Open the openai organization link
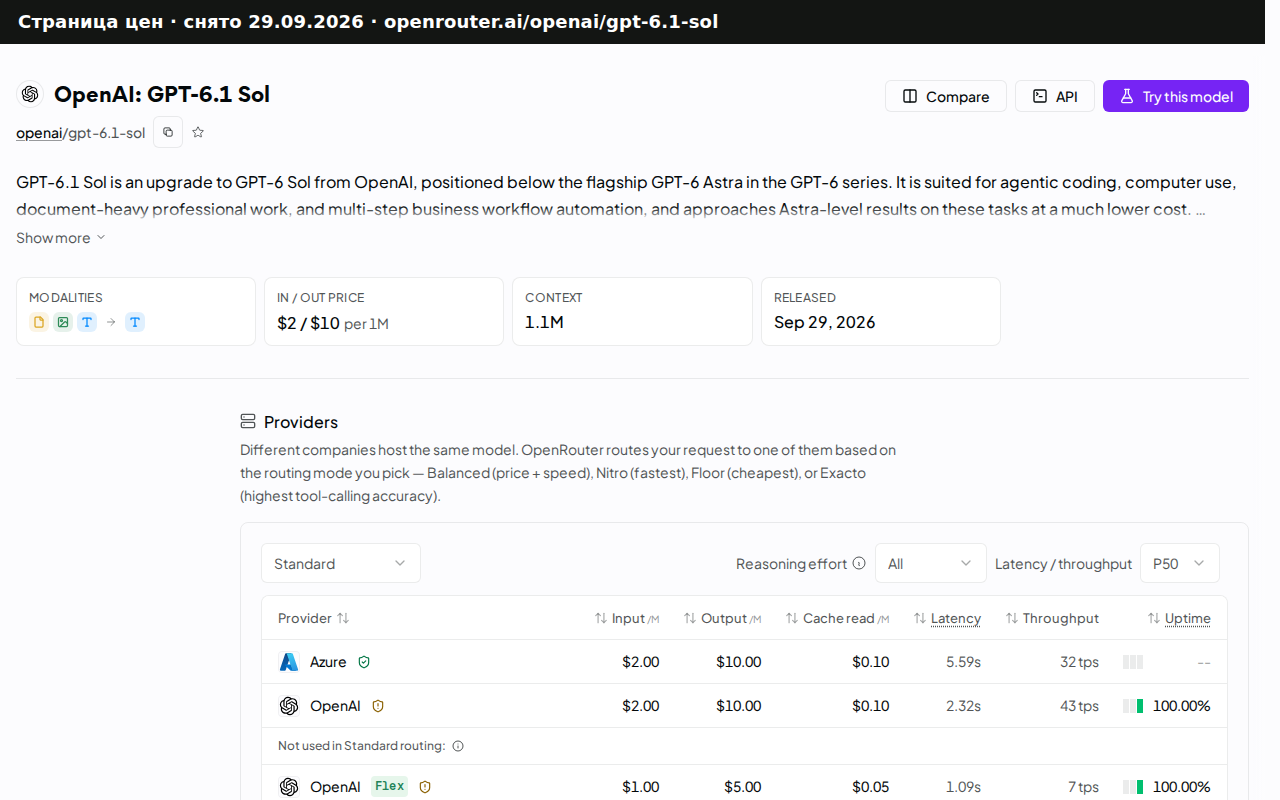The image size is (1280, 800). 39,133
